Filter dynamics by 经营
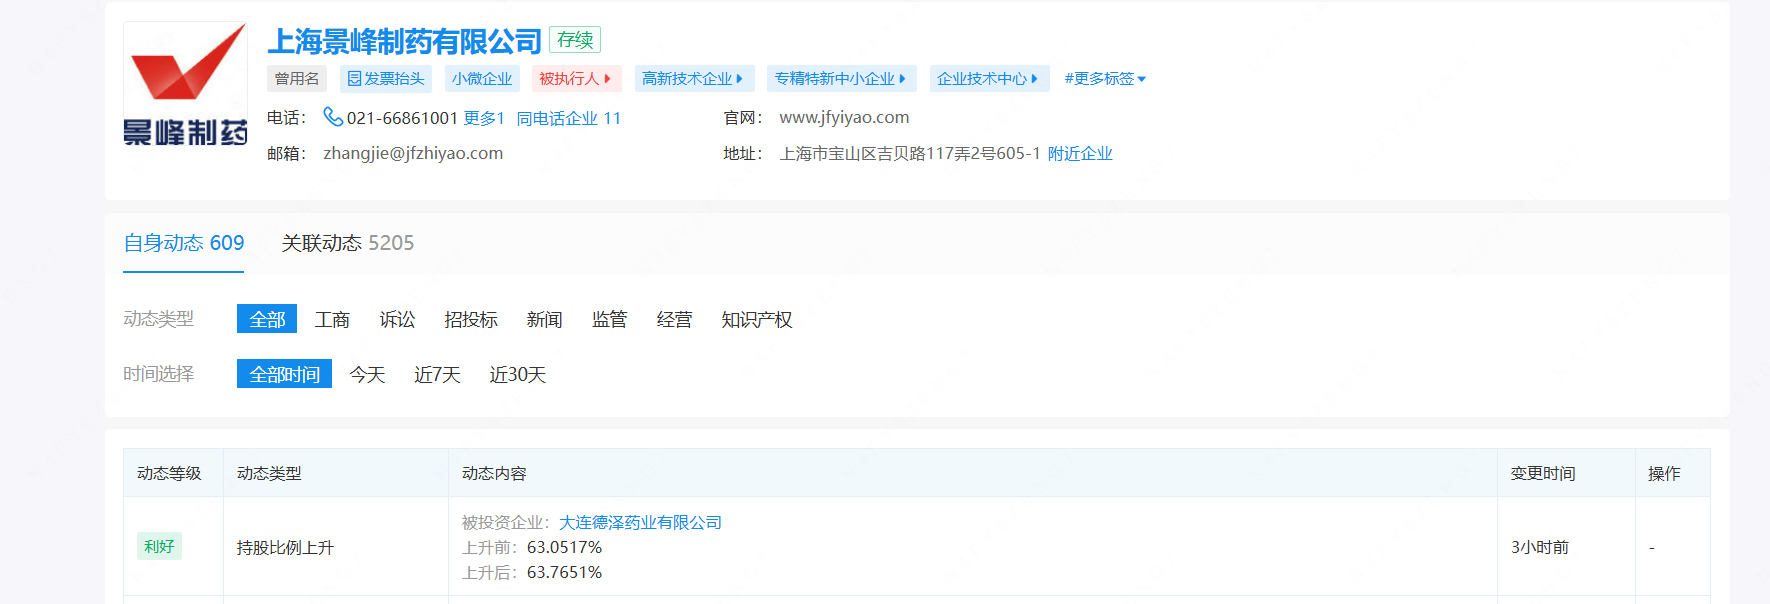Viewport: 1770px width, 604px height. pos(674,319)
